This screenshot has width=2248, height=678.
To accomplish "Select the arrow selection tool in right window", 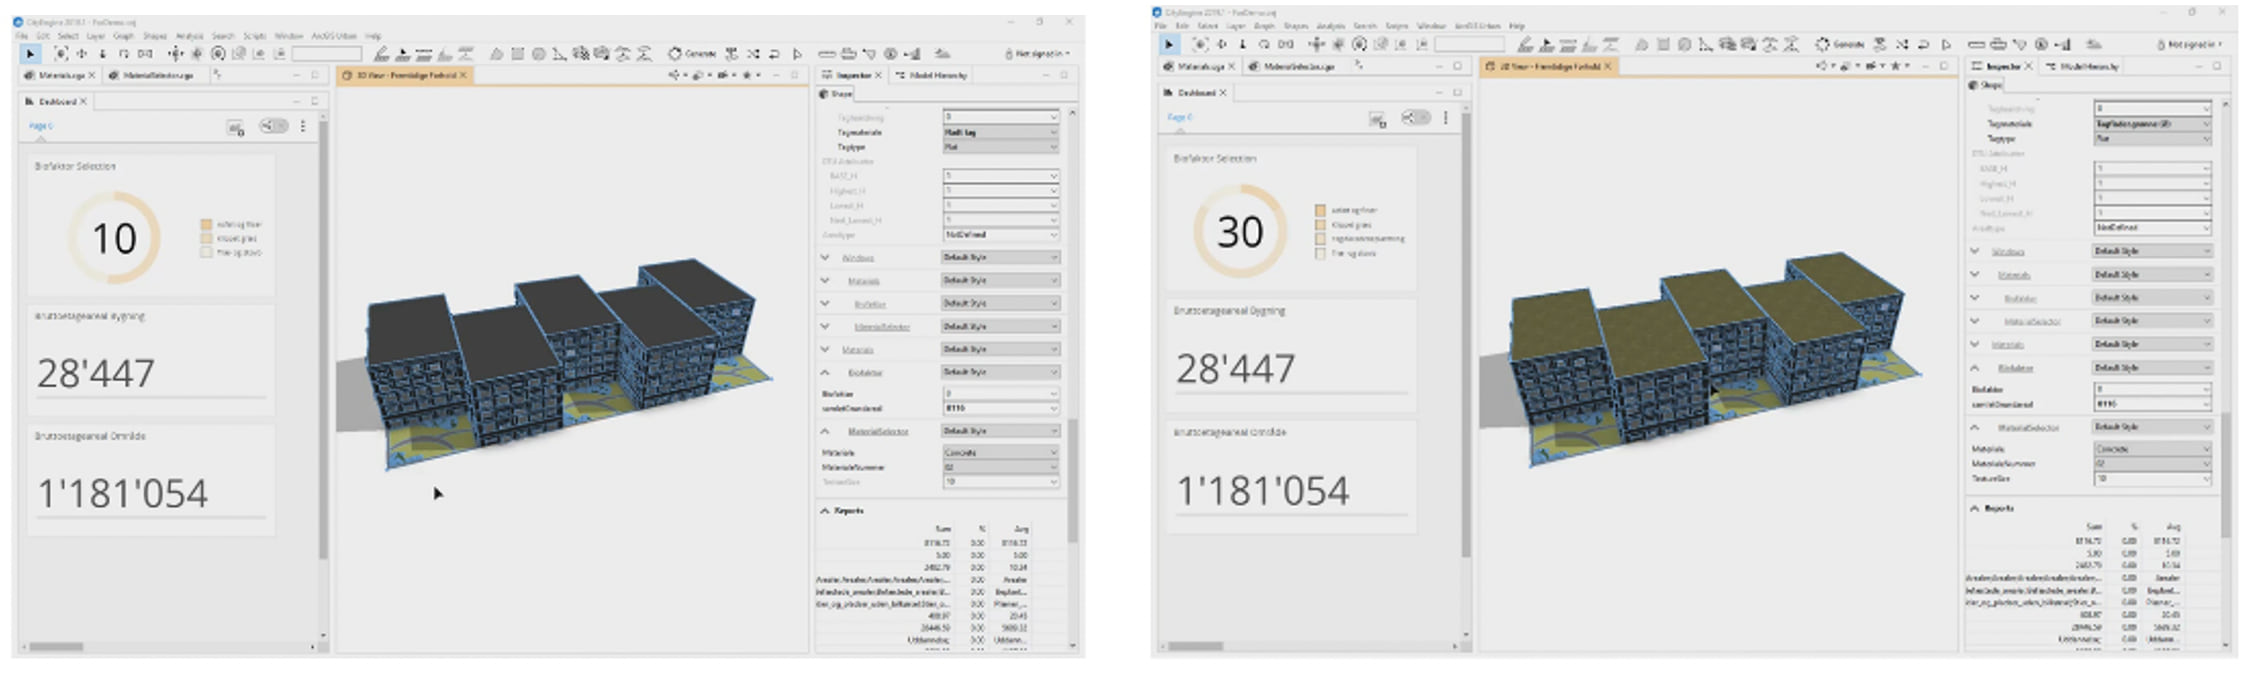I will [1169, 45].
